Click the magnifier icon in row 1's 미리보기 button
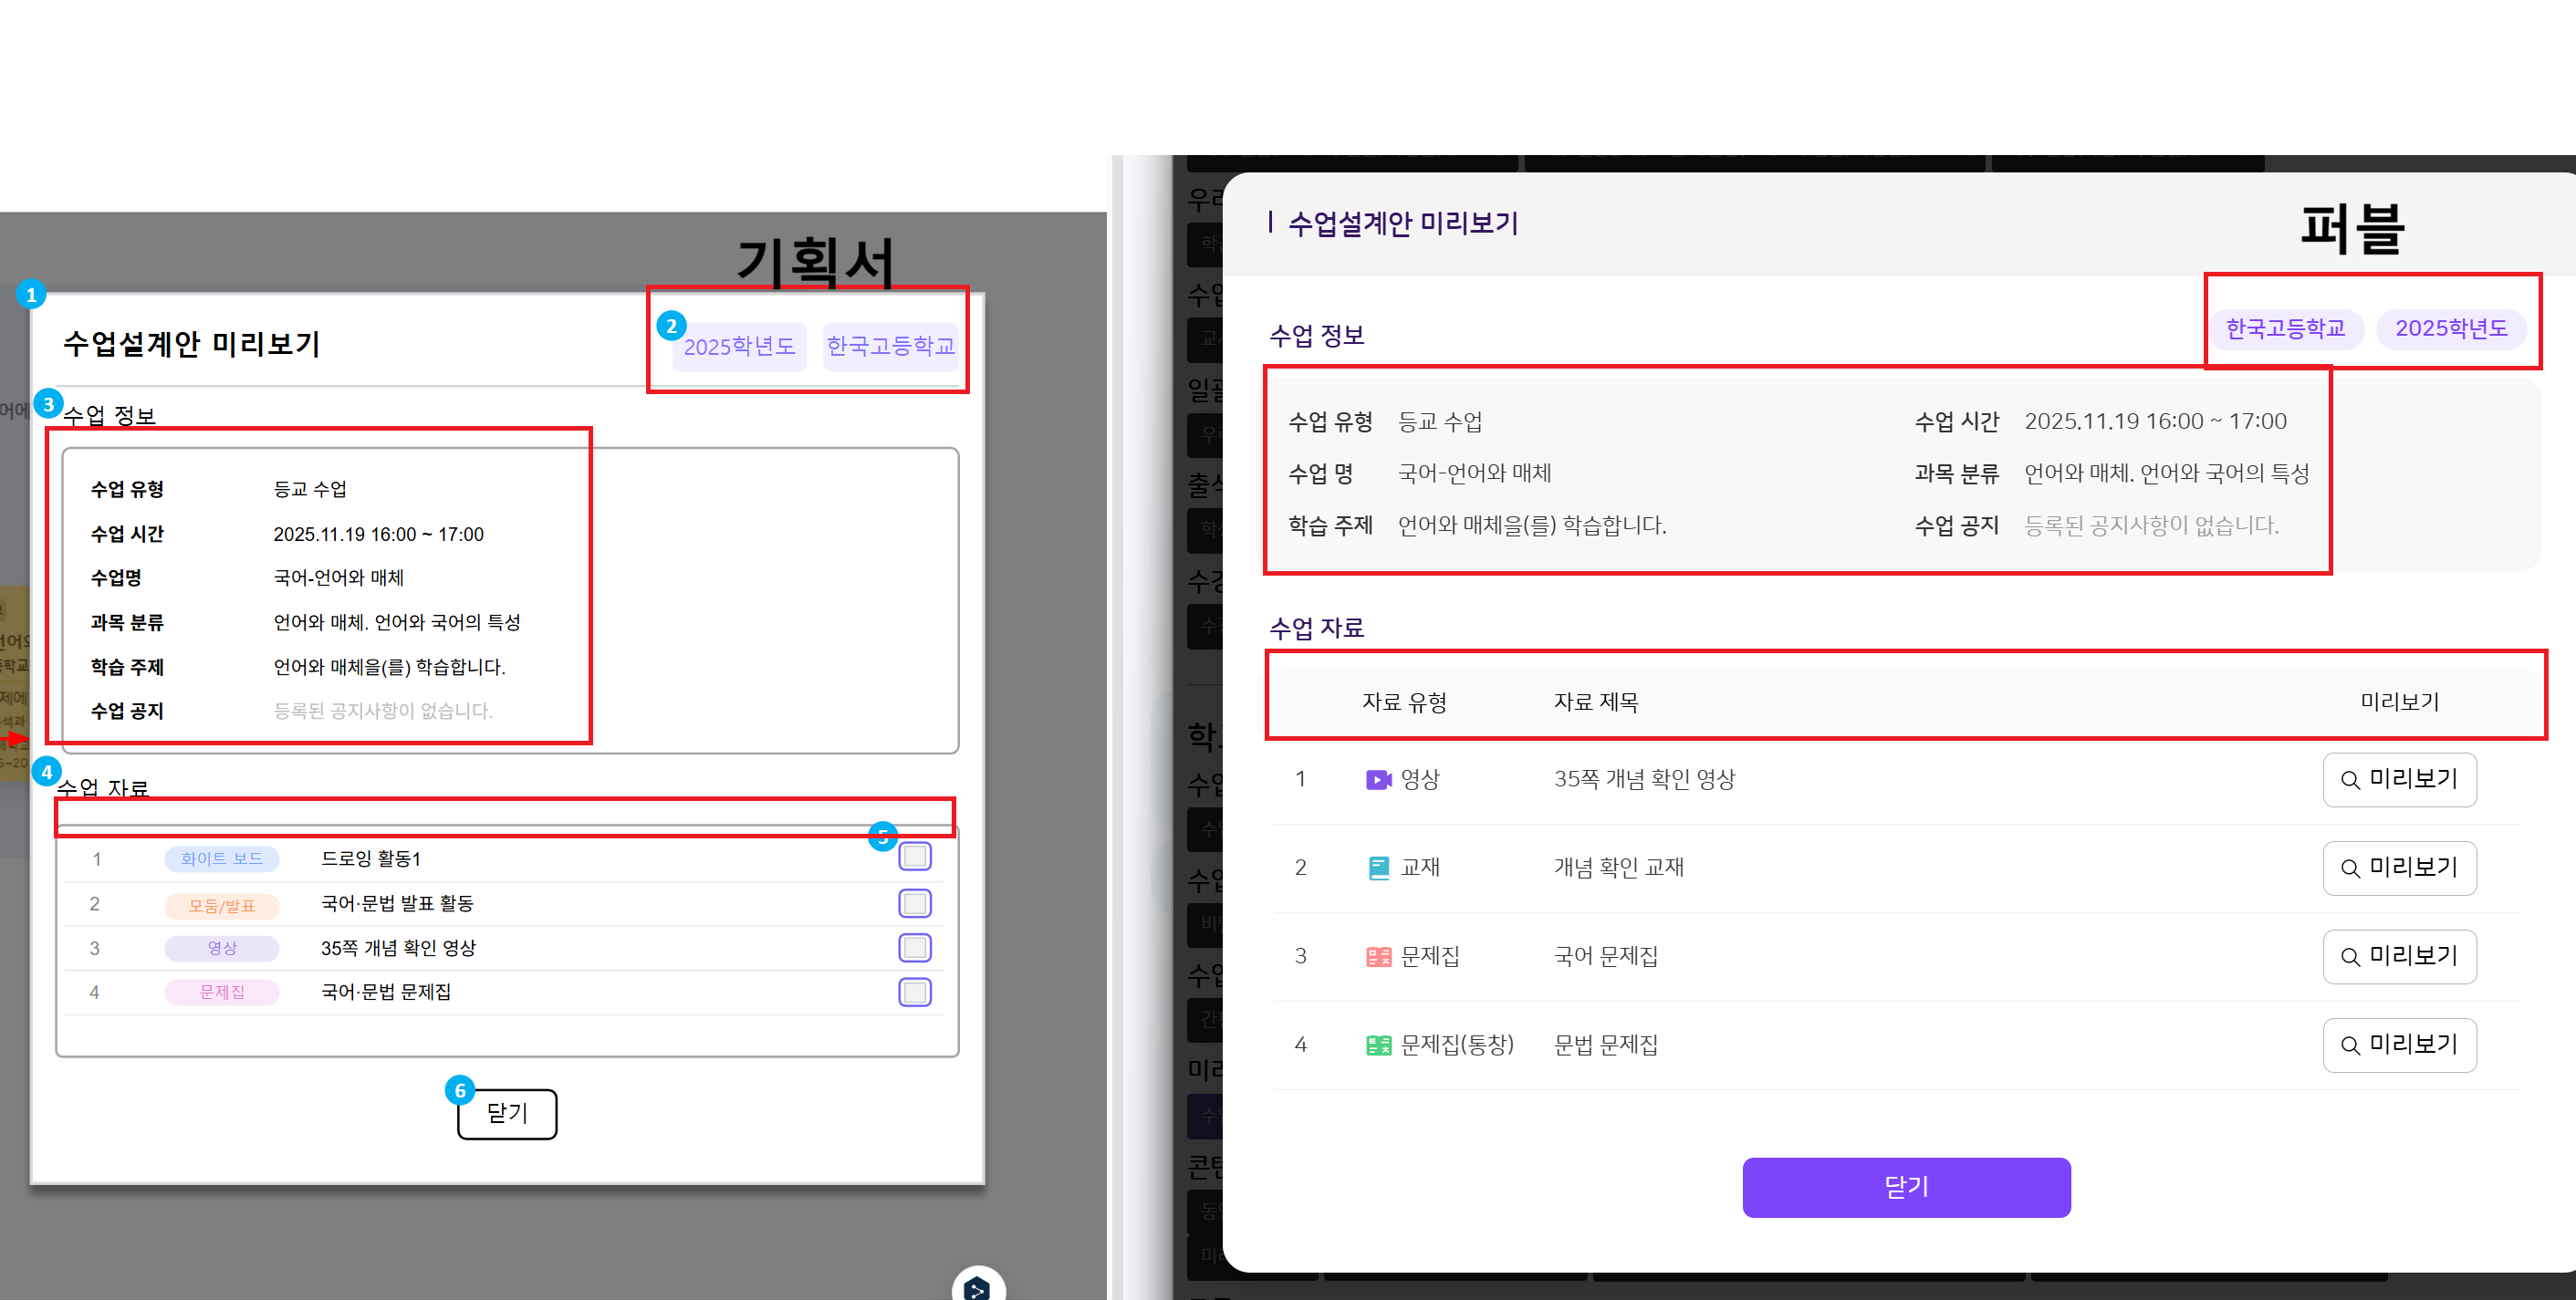The width and height of the screenshot is (2576, 1300). coord(2350,780)
